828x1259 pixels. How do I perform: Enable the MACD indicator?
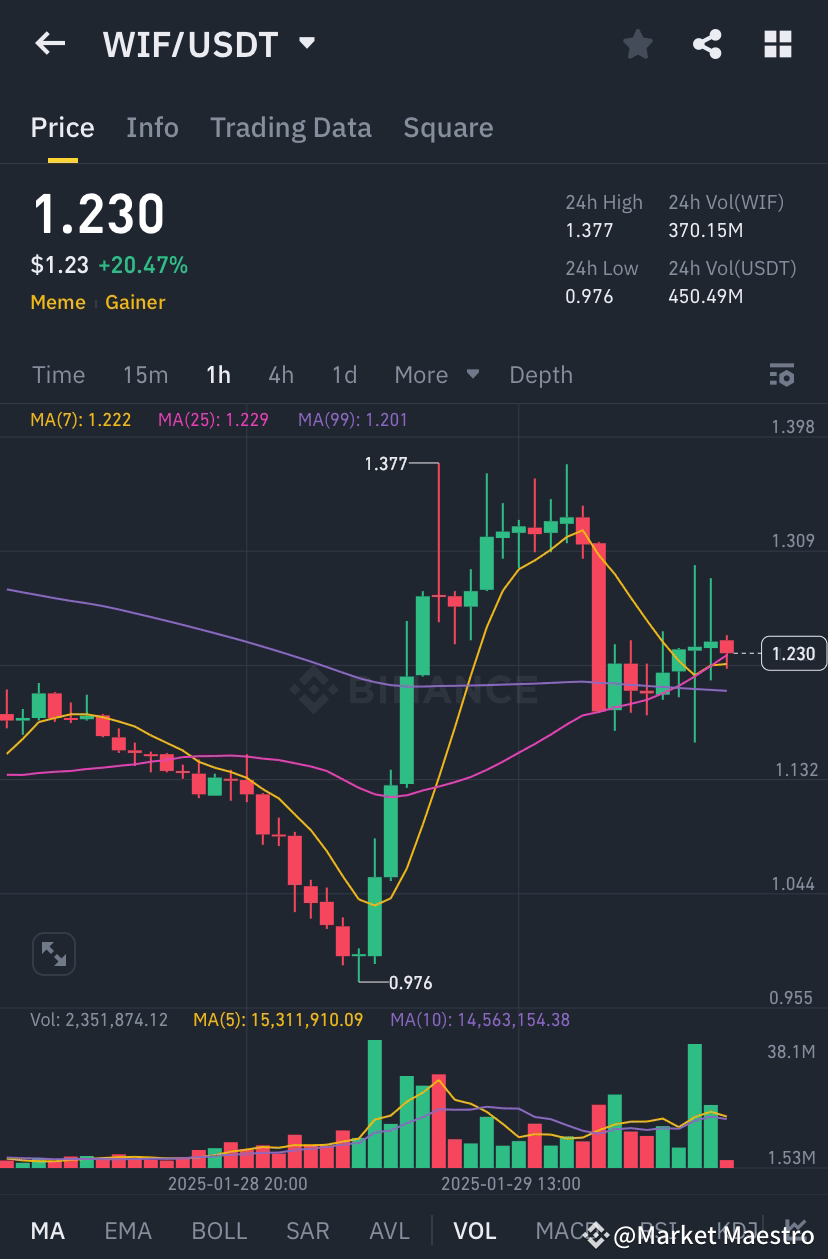pyautogui.click(x=563, y=1230)
